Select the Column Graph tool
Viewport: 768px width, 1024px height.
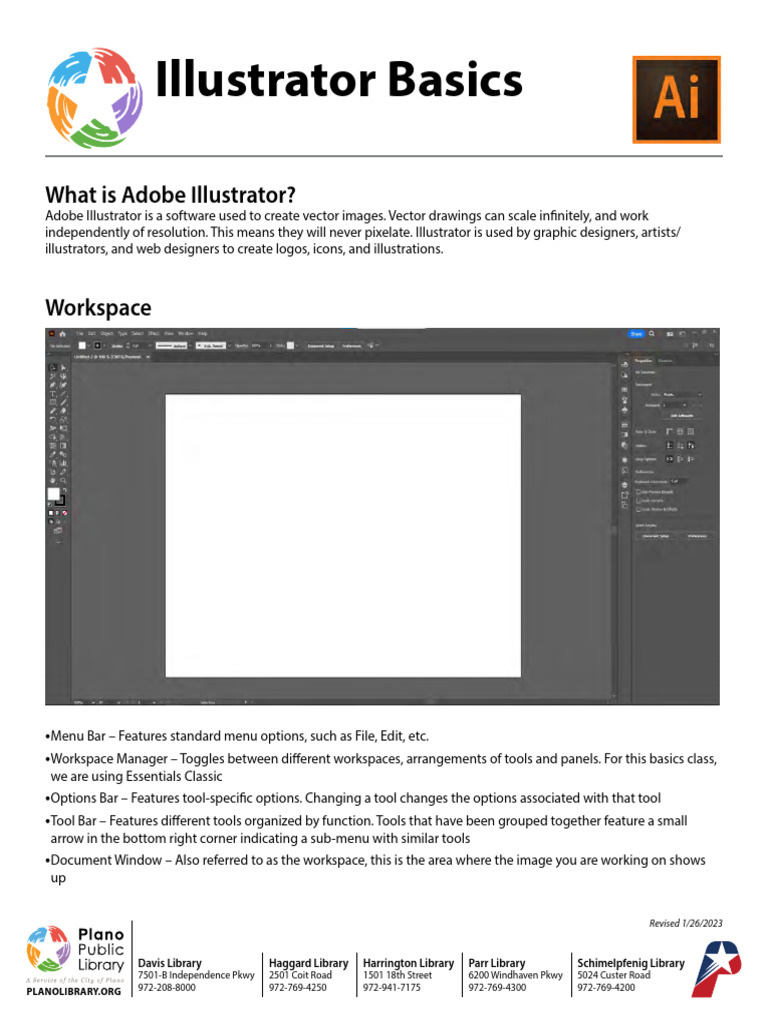[x=63, y=463]
